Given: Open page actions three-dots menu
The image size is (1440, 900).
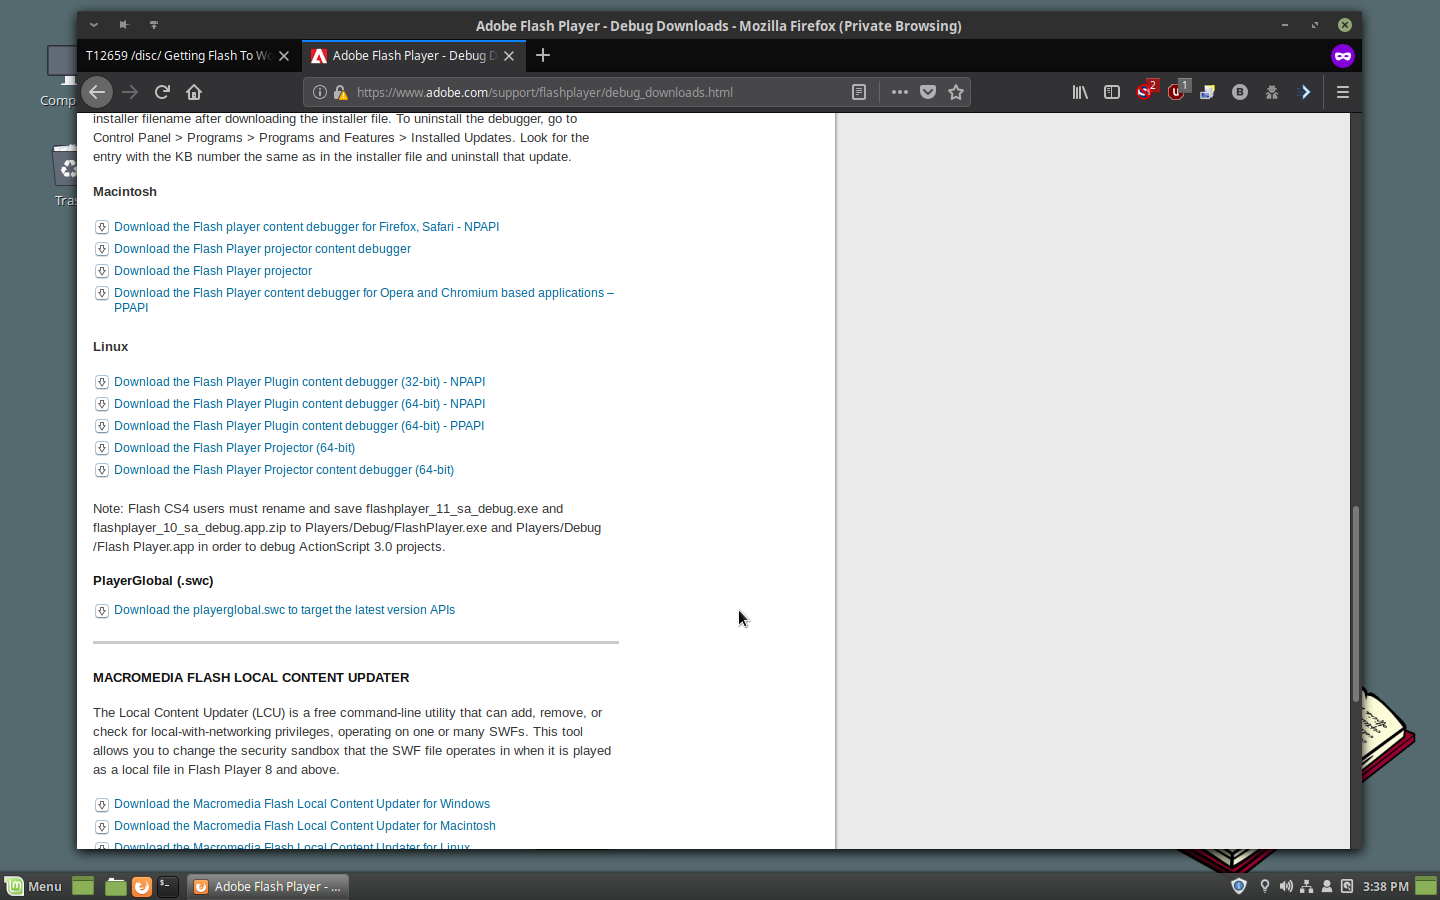Looking at the screenshot, I should click(900, 92).
